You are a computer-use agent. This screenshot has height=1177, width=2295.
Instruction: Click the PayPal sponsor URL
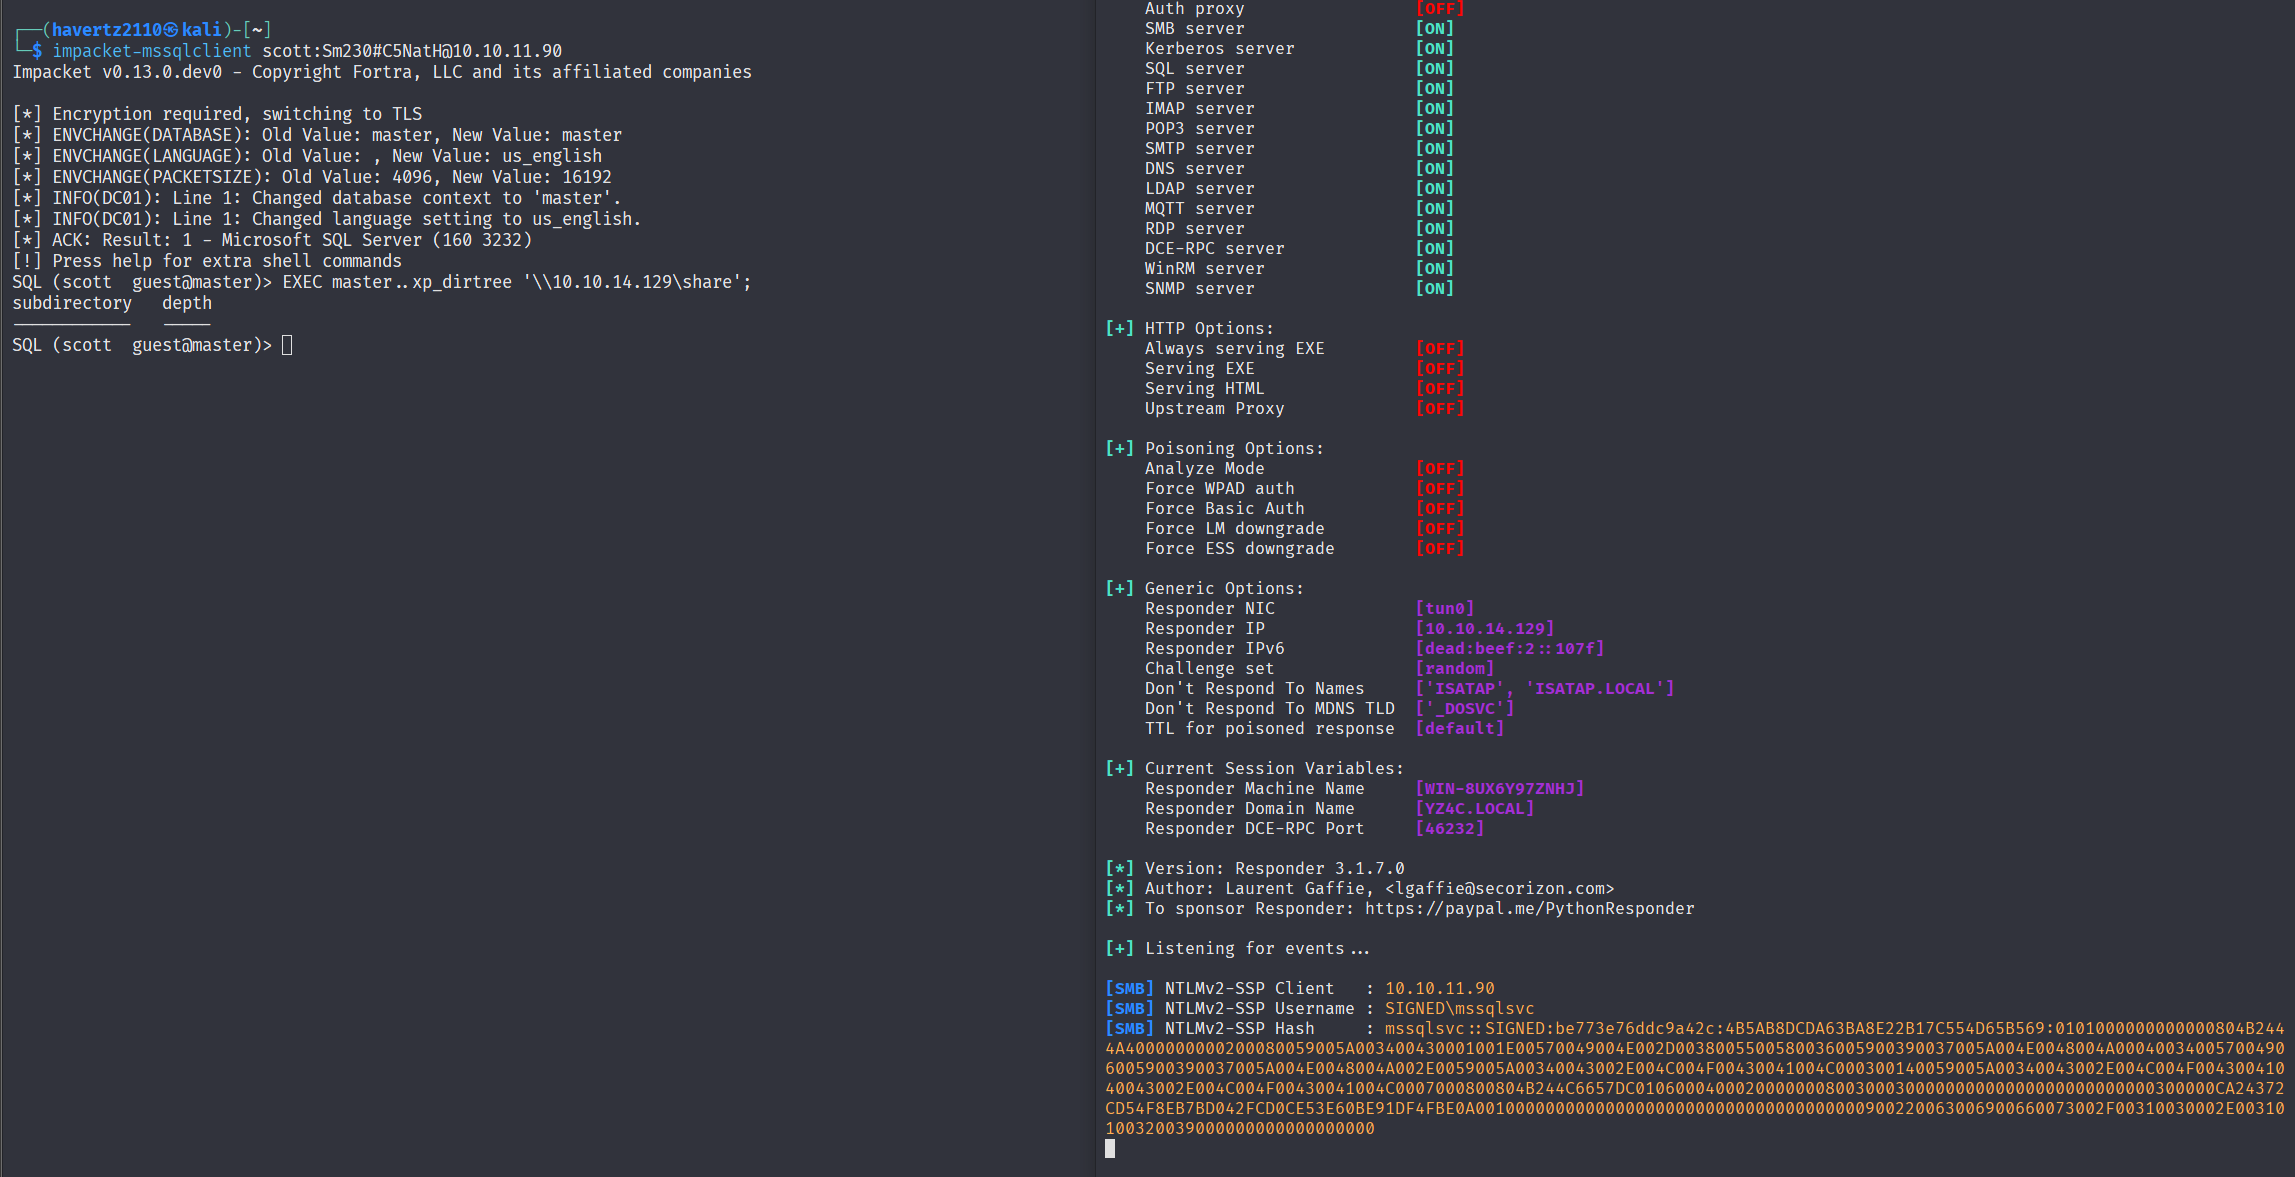pyautogui.click(x=1529, y=909)
